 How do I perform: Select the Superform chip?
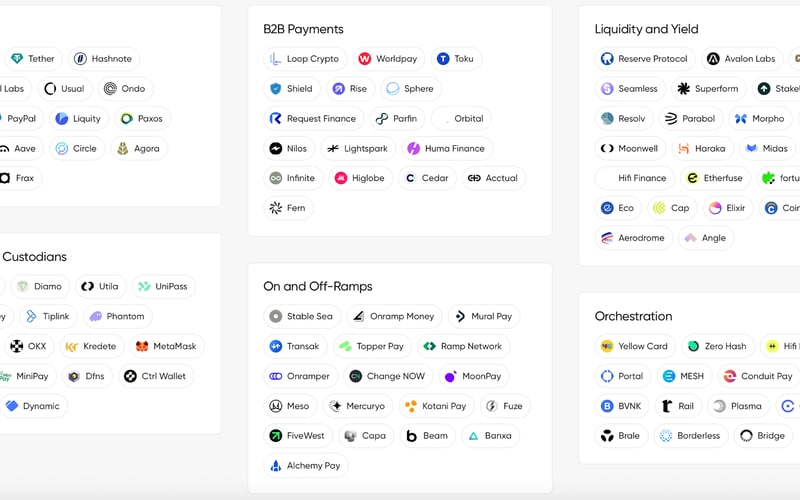coord(709,89)
